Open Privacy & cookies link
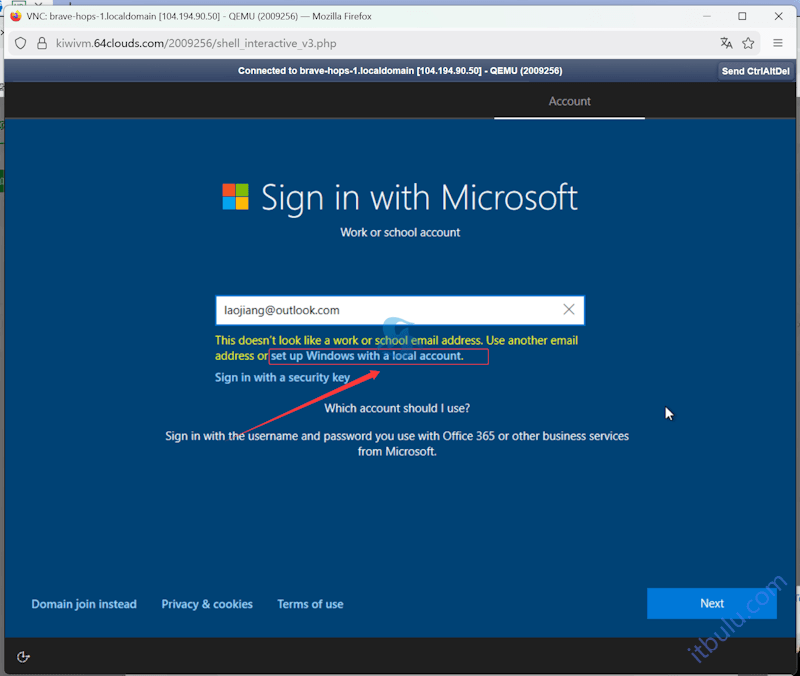This screenshot has height=676, width=800. coord(207,604)
